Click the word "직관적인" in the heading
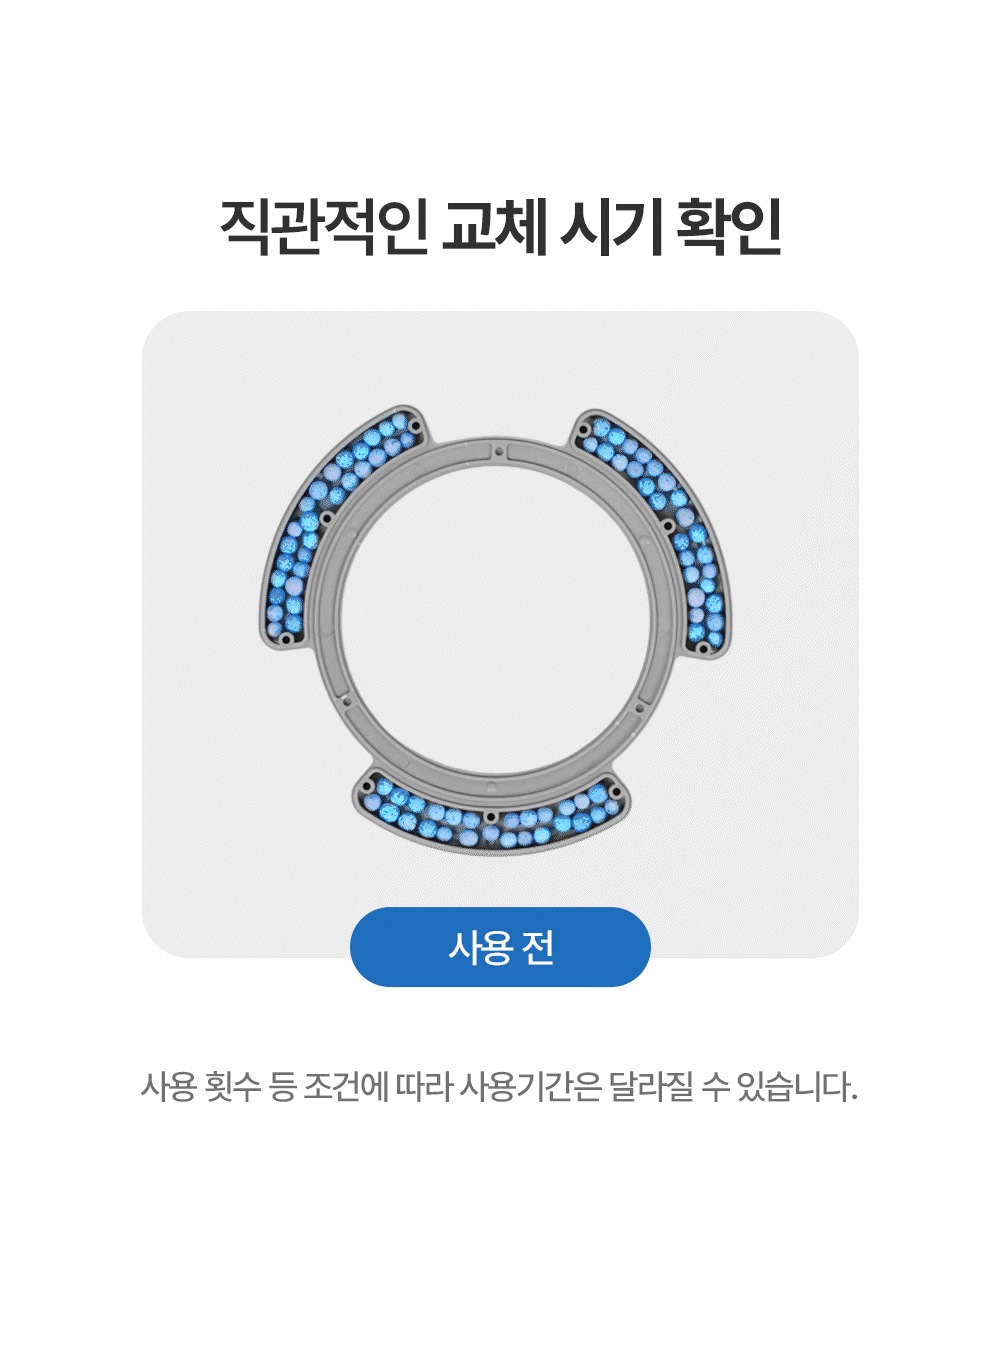The width and height of the screenshot is (1000, 1347). tap(324, 227)
